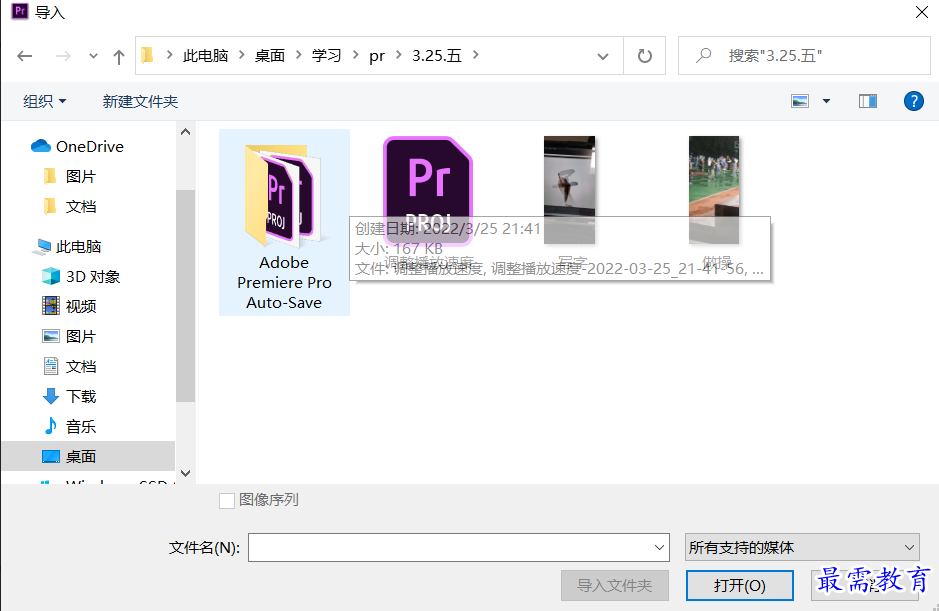Open 图片 under 此电脑
939x611 pixels.
[x=81, y=336]
